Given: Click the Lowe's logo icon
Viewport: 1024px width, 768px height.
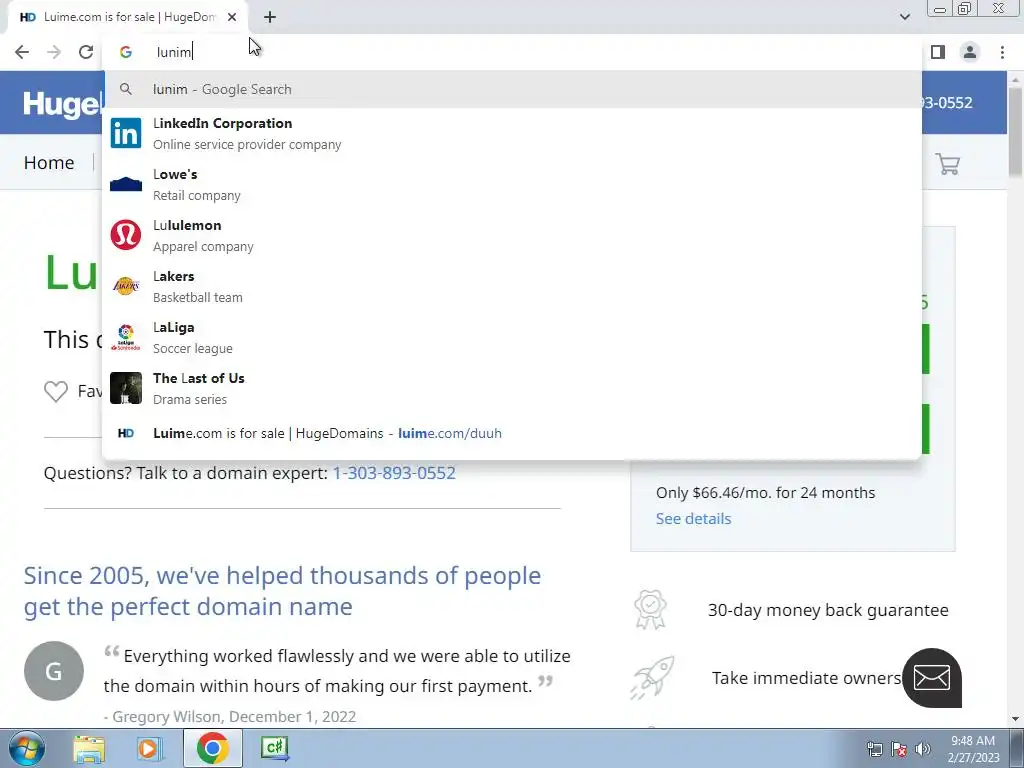Looking at the screenshot, I should click(126, 184).
